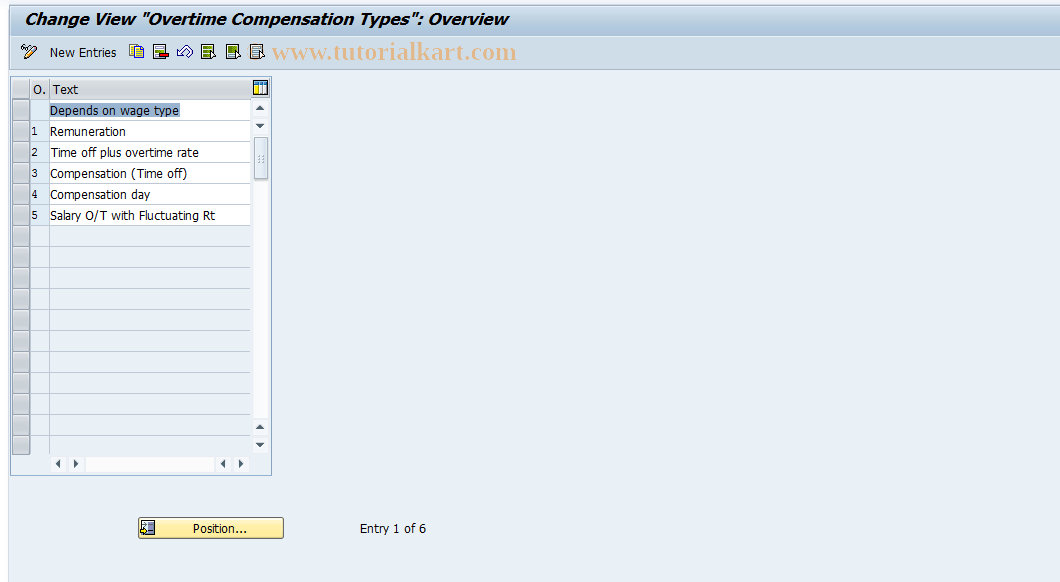Open the table column configuration icon
This screenshot has height=582, width=1060.
[x=260, y=88]
